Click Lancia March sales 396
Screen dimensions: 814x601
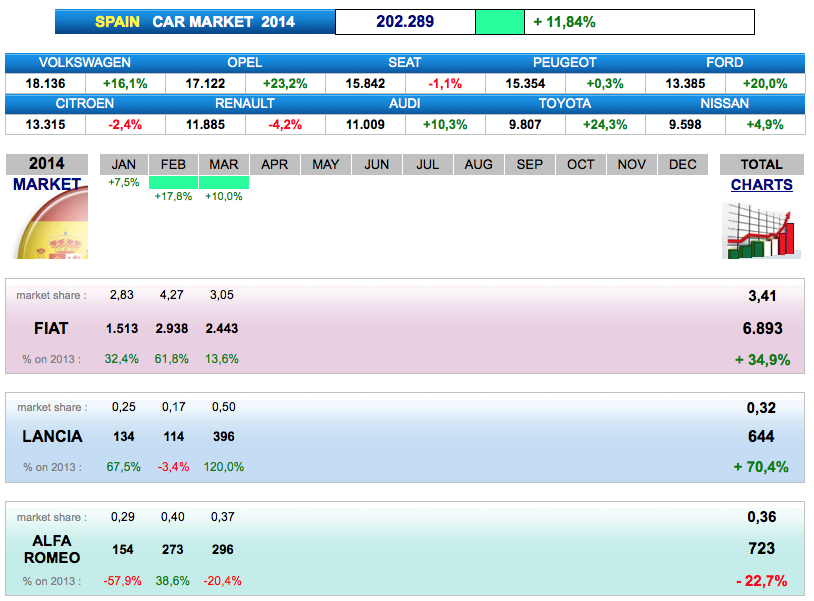[x=224, y=436]
